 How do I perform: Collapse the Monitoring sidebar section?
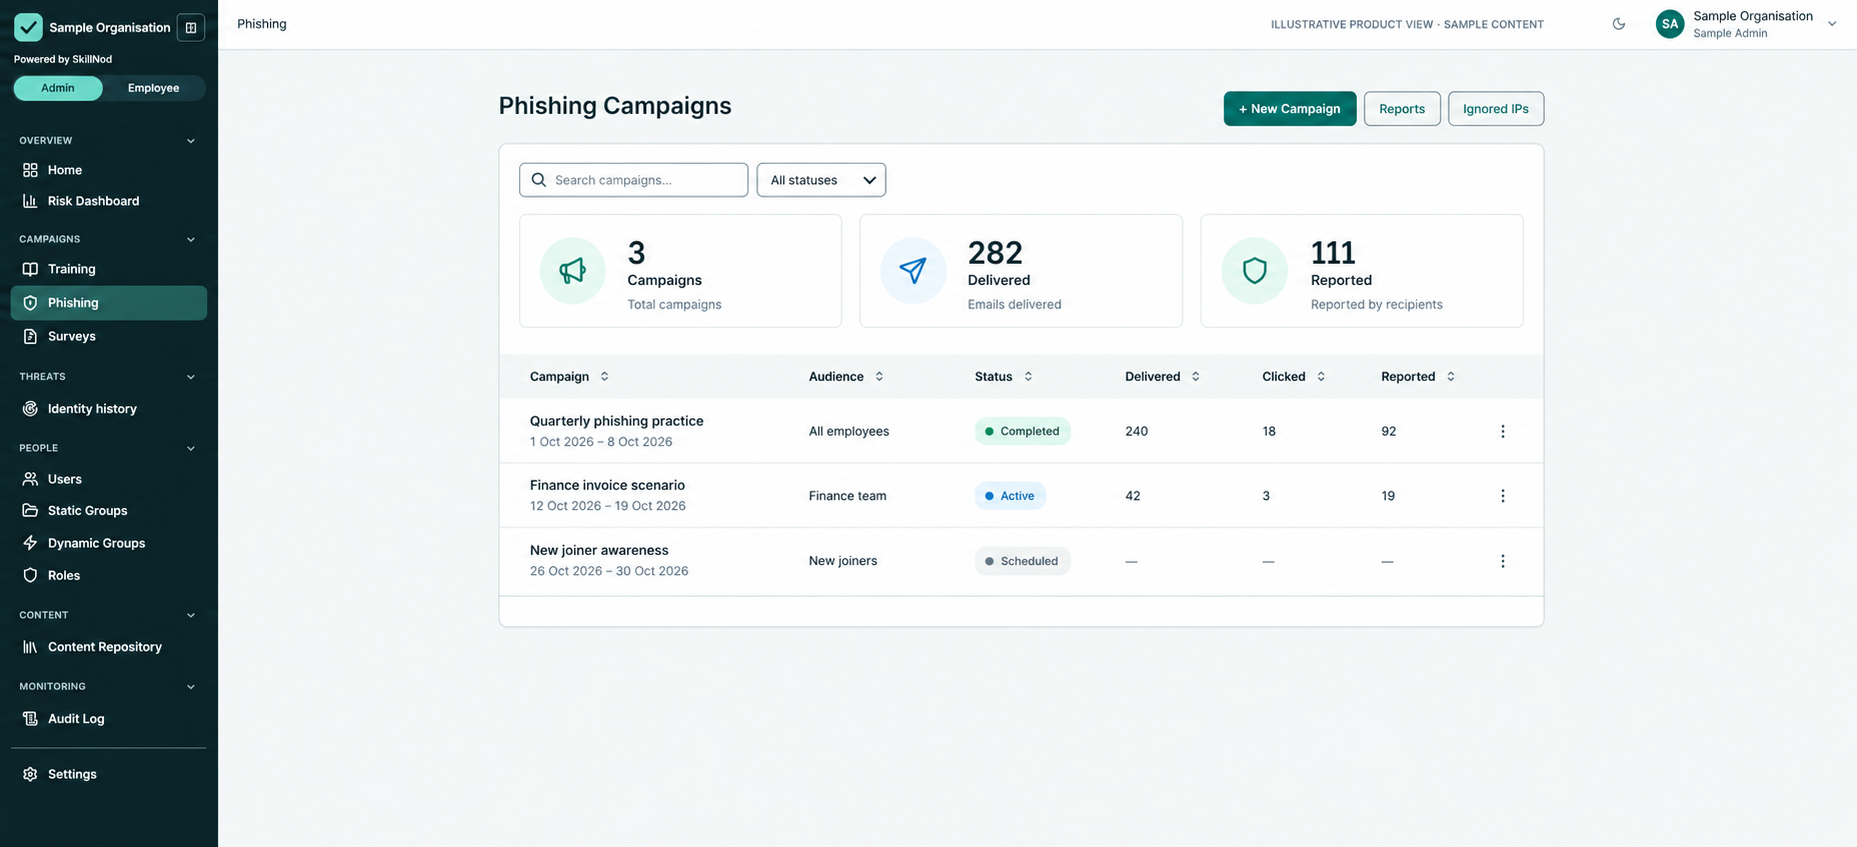pyautogui.click(x=190, y=687)
